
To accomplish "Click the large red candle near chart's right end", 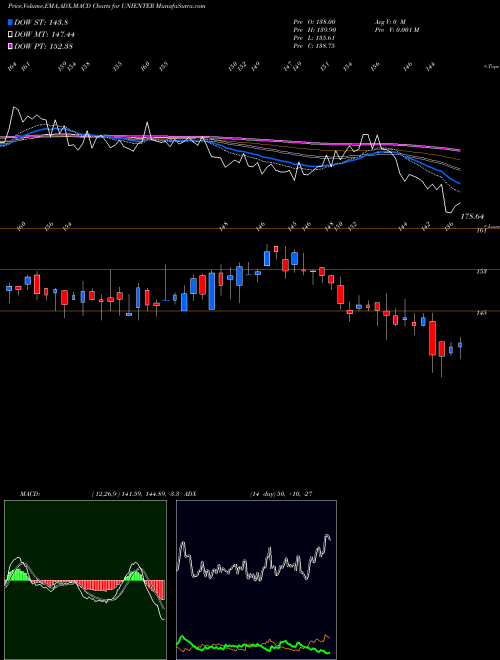I will coord(432,338).
